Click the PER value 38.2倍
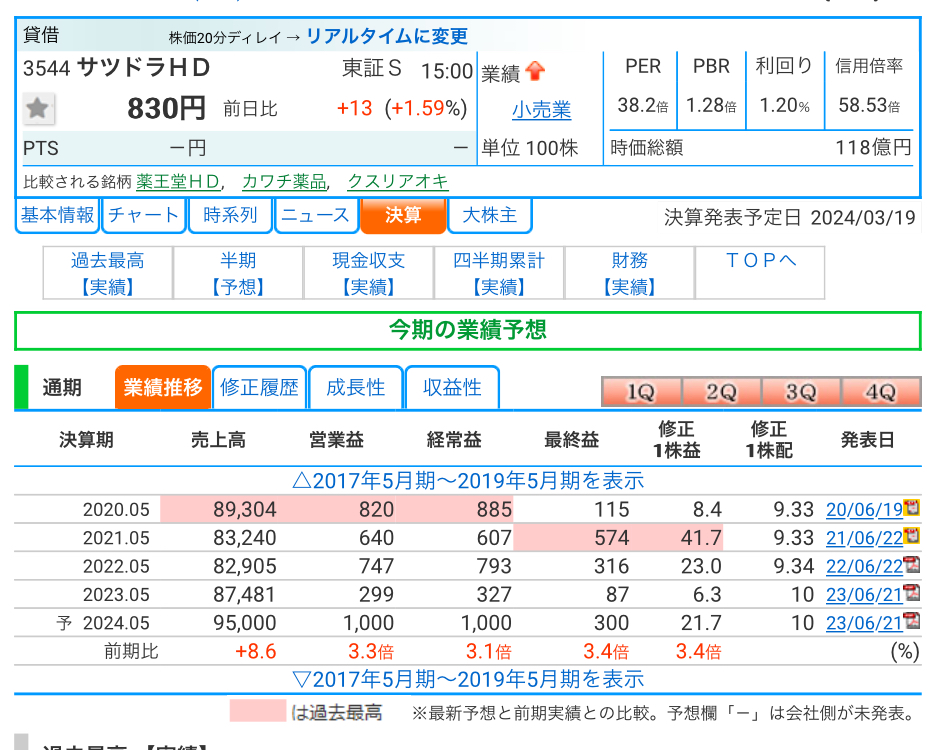 pos(643,106)
